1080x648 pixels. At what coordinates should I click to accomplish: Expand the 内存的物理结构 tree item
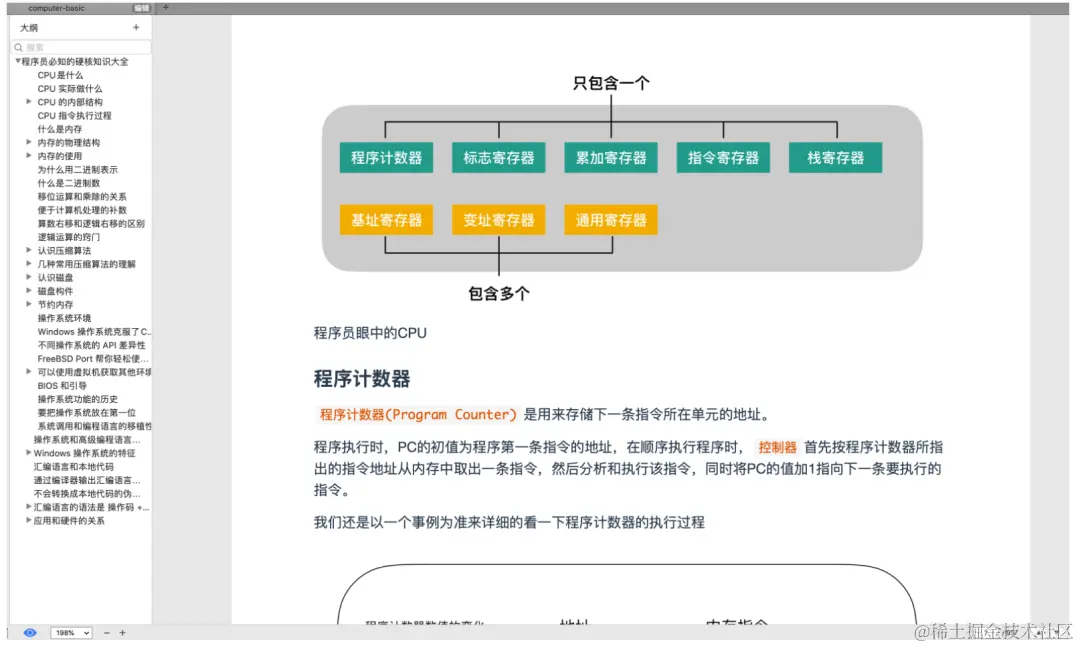coord(29,141)
